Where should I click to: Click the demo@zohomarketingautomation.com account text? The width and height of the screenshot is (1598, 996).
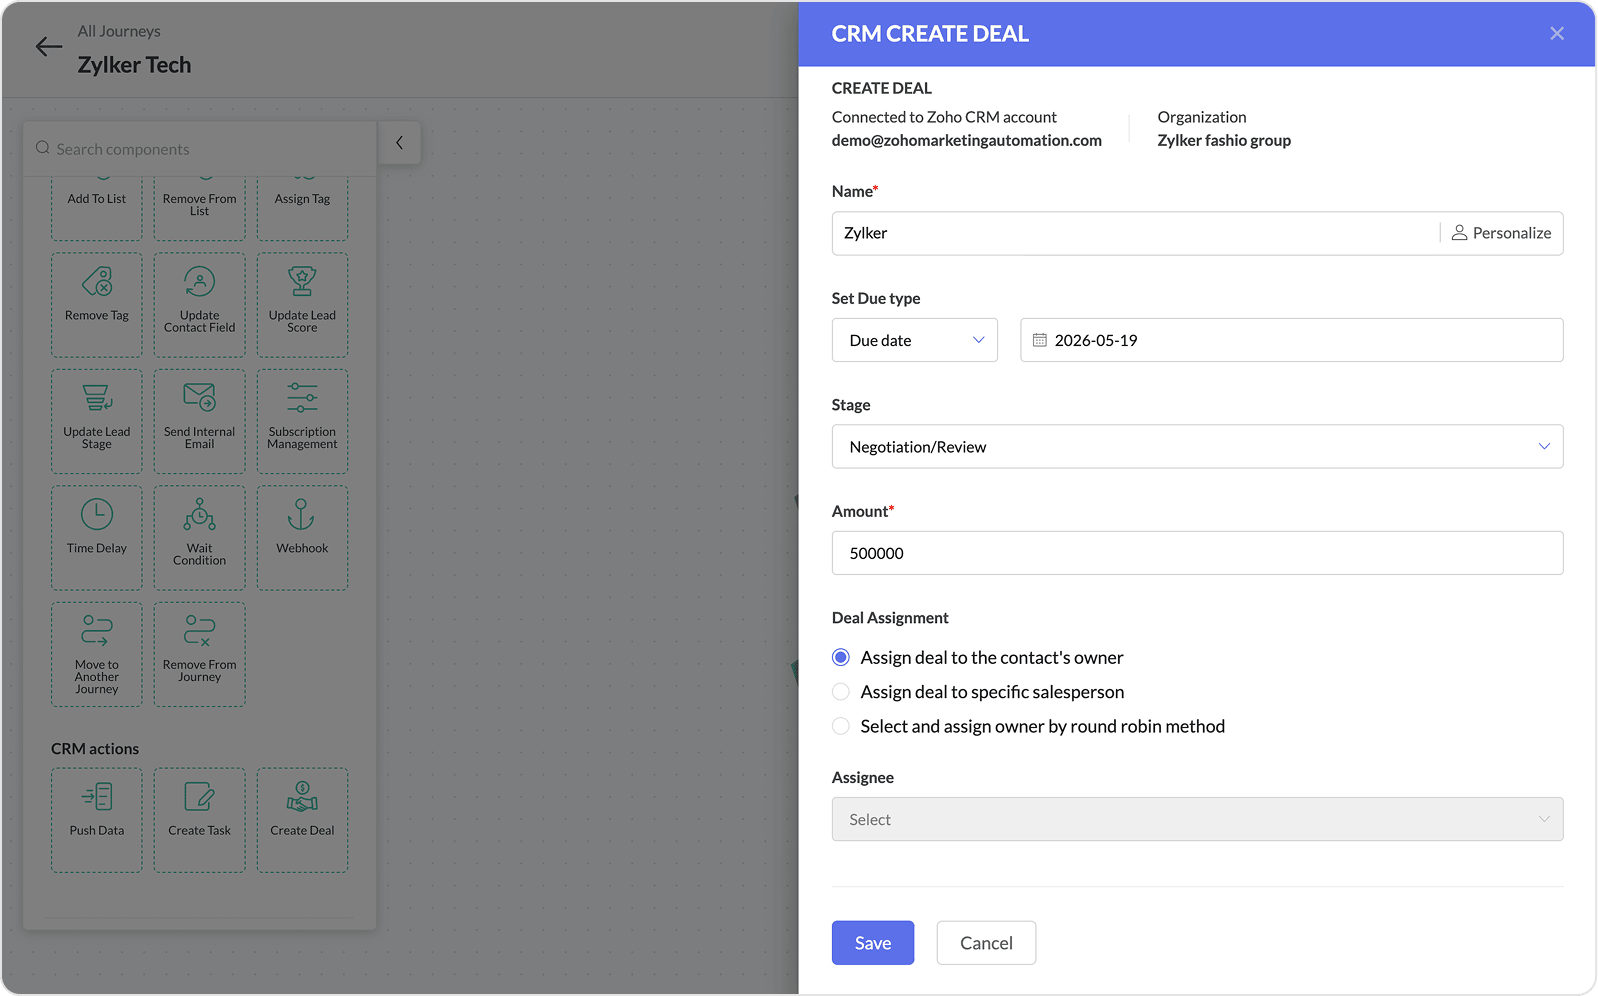(x=967, y=140)
